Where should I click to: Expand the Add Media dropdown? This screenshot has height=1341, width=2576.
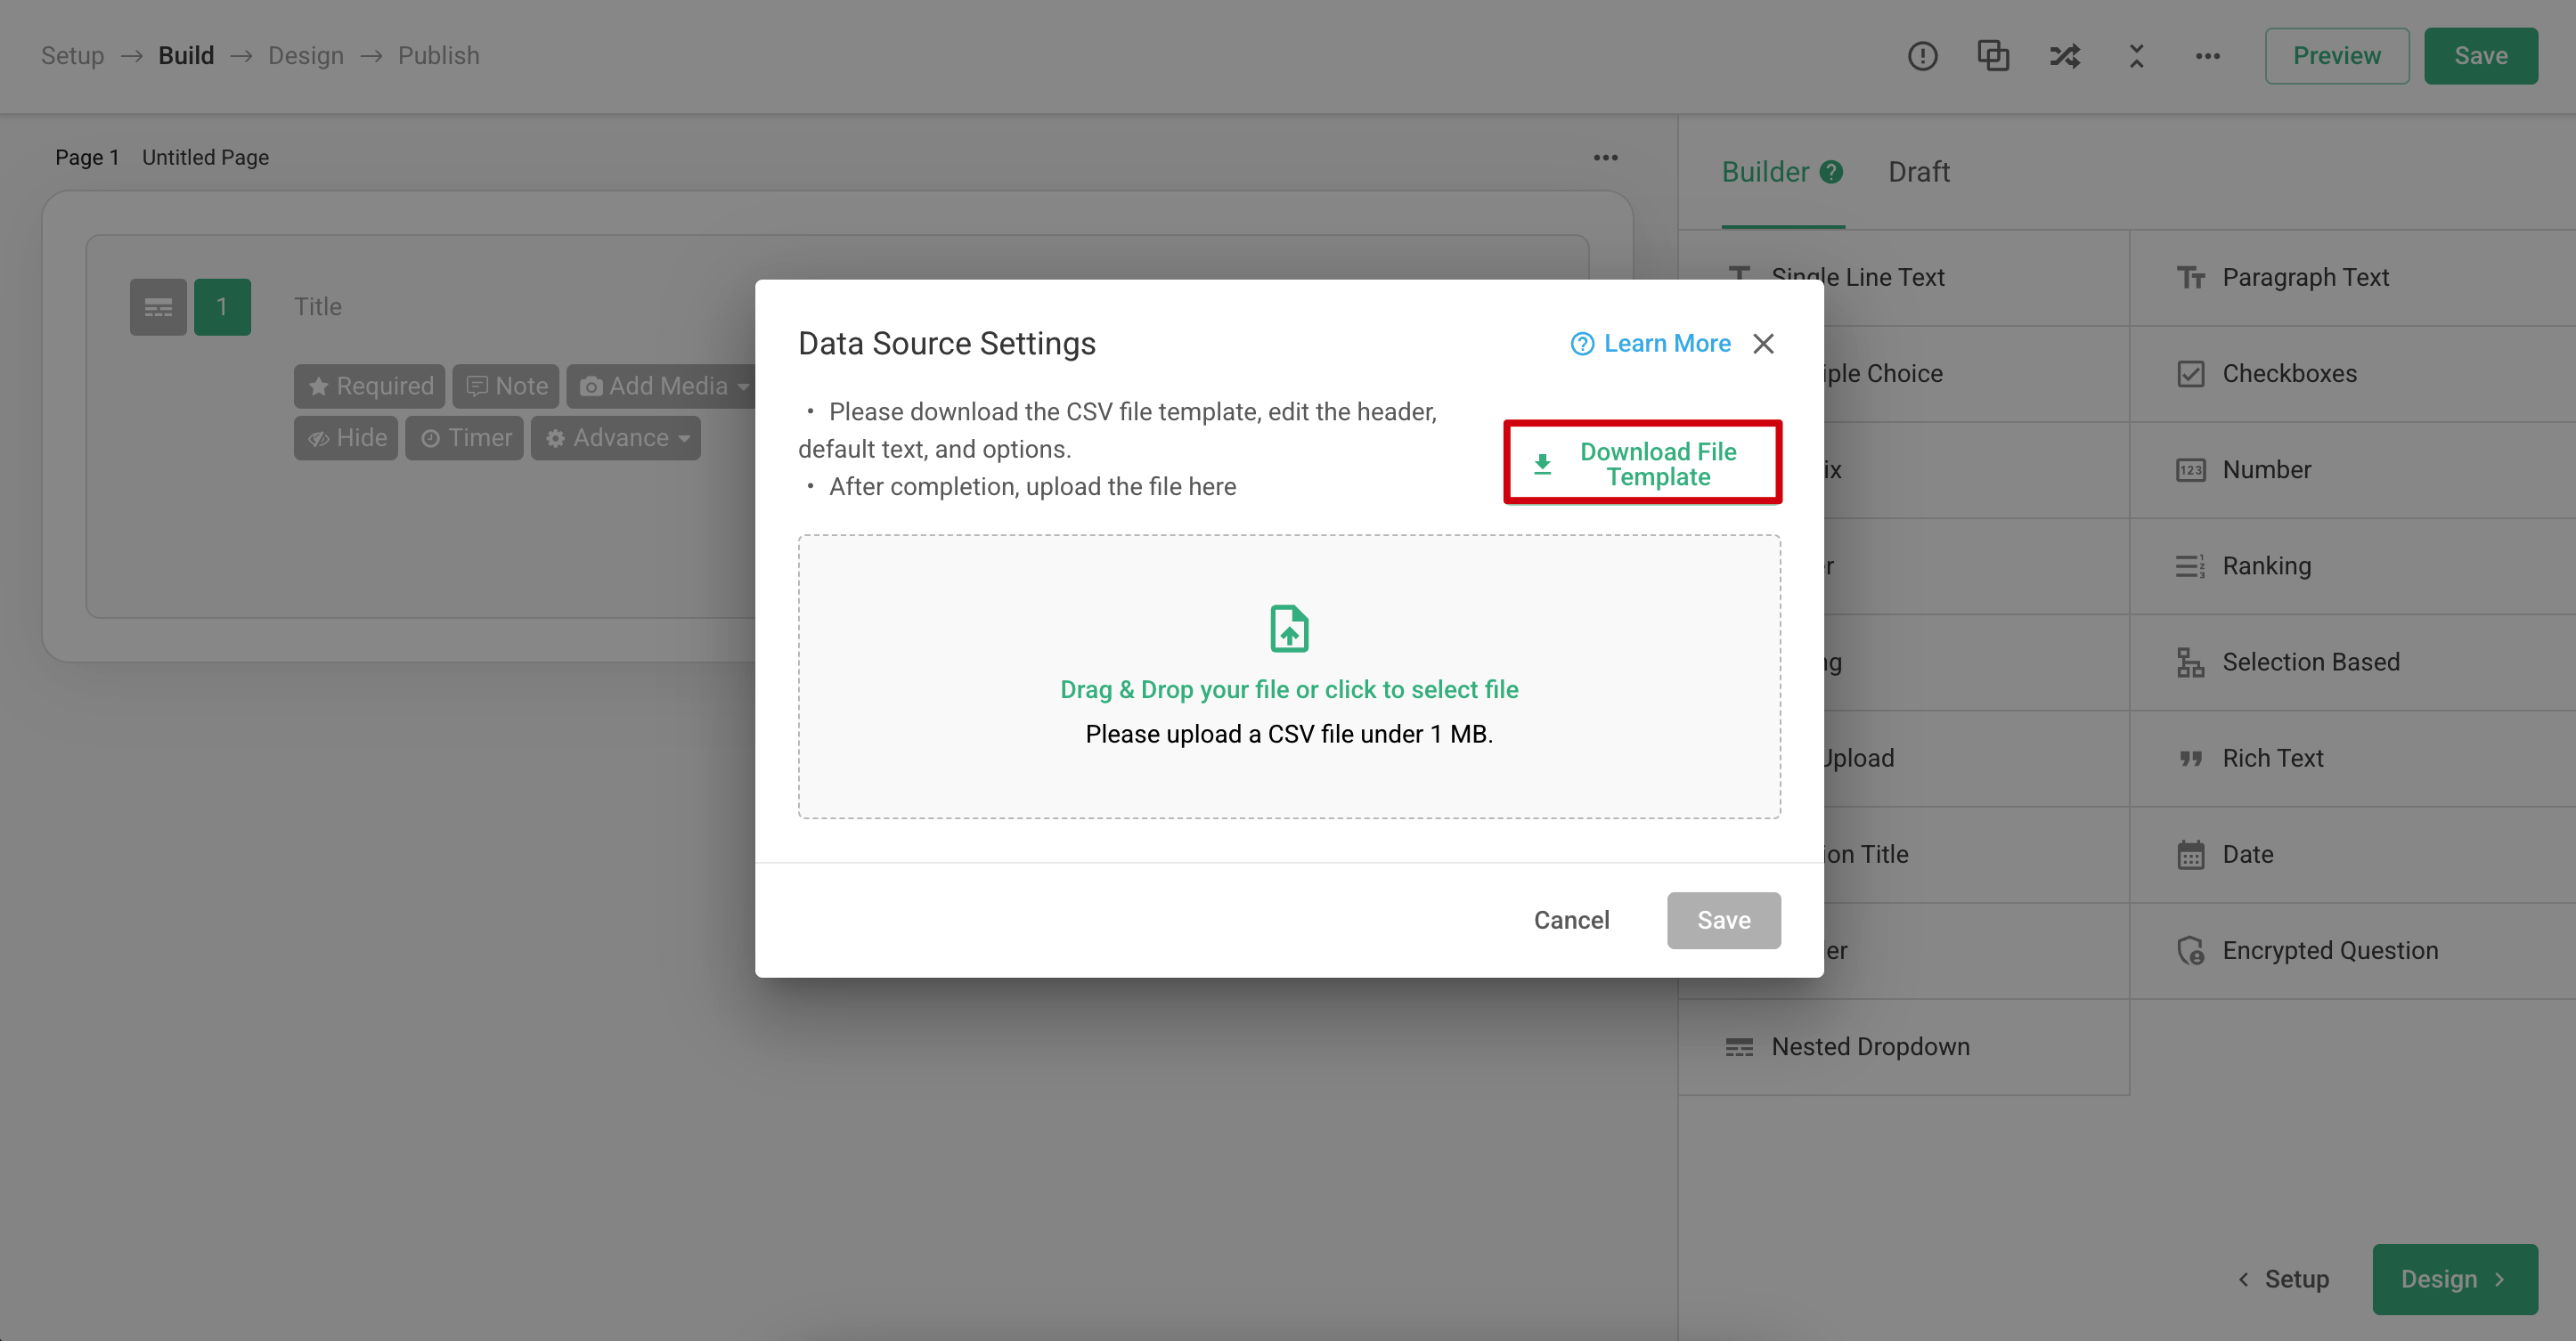point(662,386)
